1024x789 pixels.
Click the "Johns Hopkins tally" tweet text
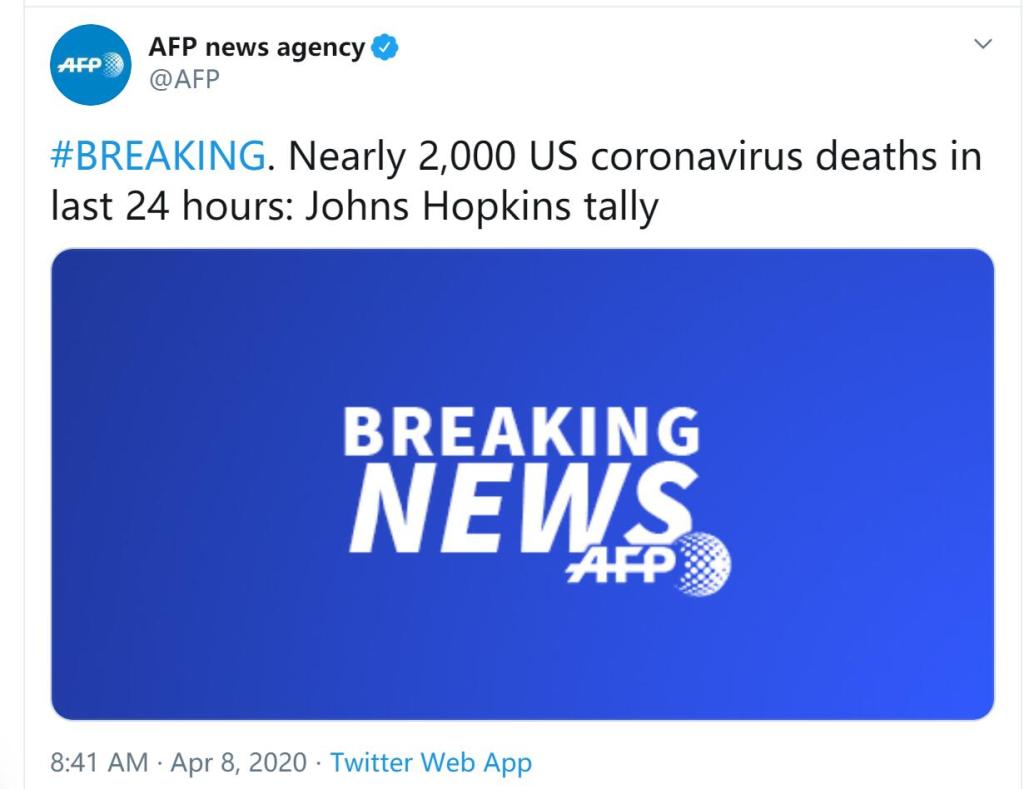pos(482,207)
